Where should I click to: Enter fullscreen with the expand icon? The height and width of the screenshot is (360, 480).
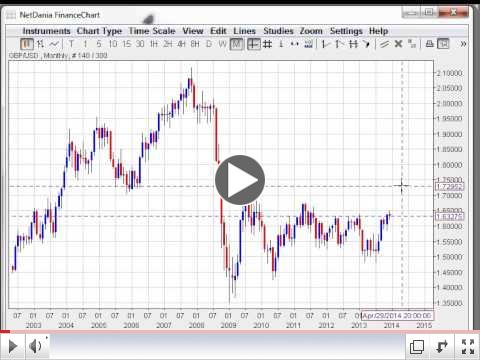468,347
